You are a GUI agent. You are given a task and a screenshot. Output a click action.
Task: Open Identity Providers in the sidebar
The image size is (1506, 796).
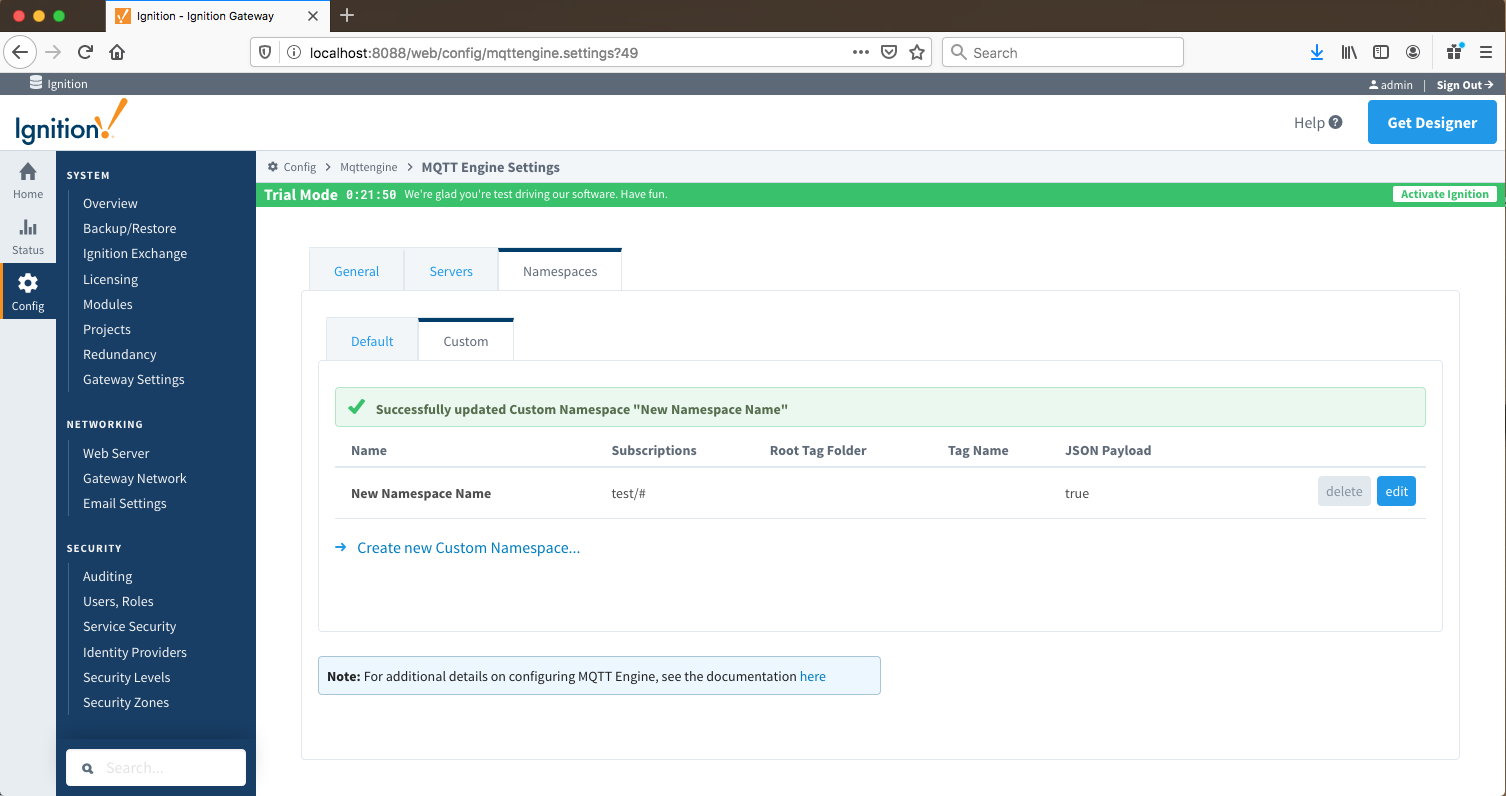pos(135,652)
